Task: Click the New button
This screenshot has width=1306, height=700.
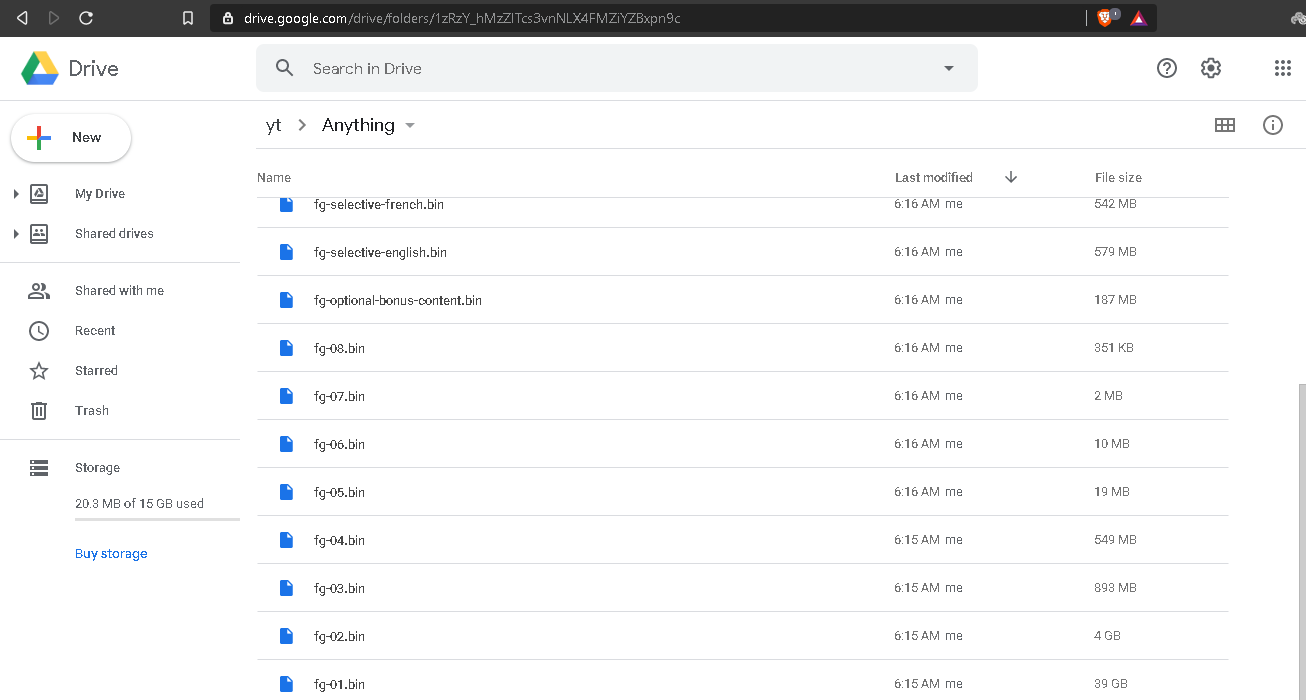Action: point(71,138)
